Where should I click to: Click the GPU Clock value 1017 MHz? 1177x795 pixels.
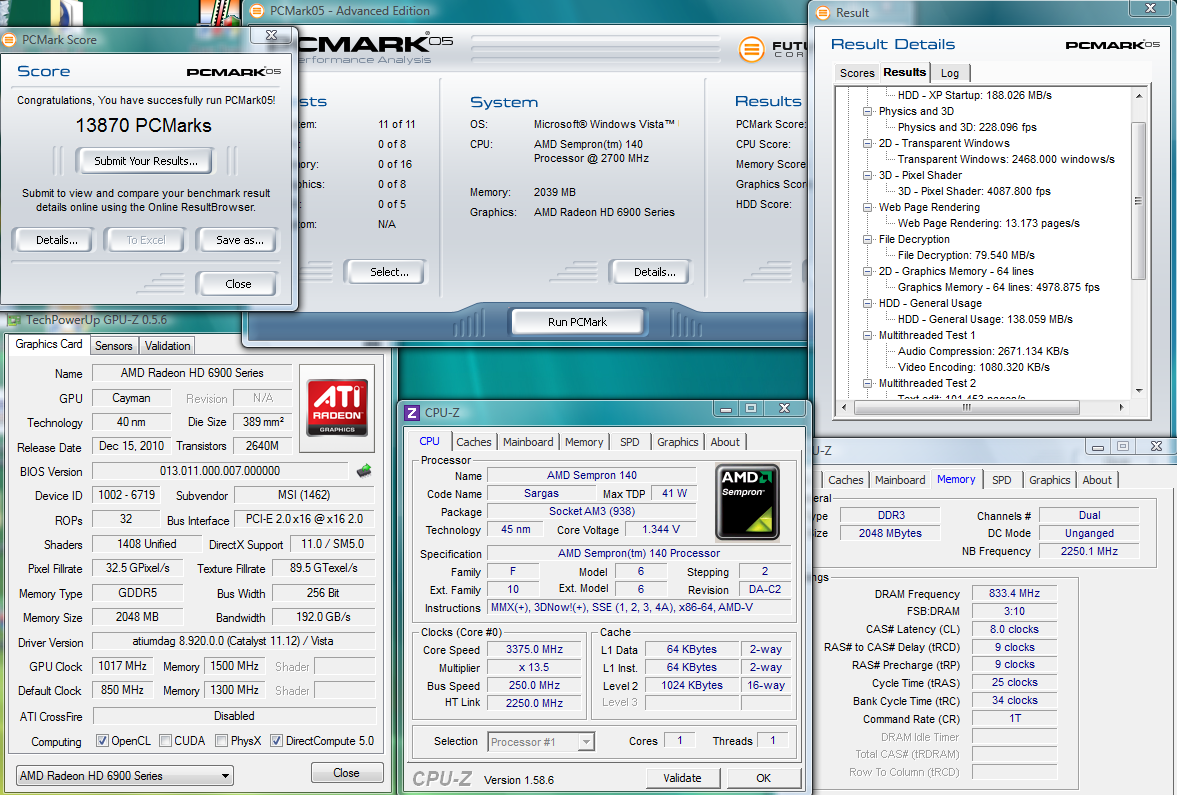point(122,666)
